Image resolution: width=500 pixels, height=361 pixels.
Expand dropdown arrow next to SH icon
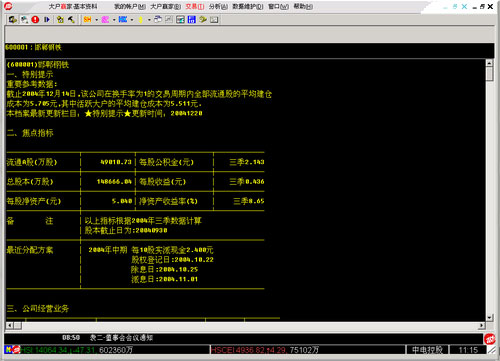96,20
